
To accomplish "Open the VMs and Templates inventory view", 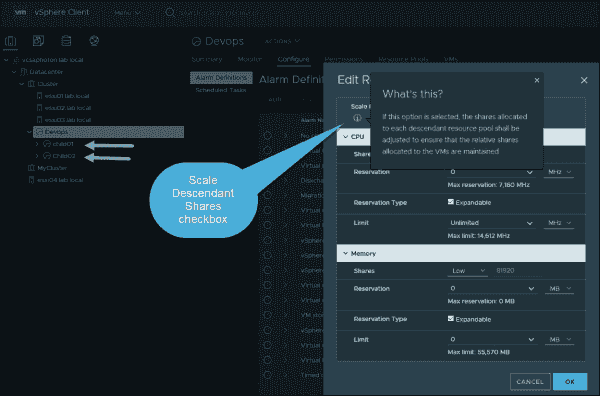I will 38,41.
